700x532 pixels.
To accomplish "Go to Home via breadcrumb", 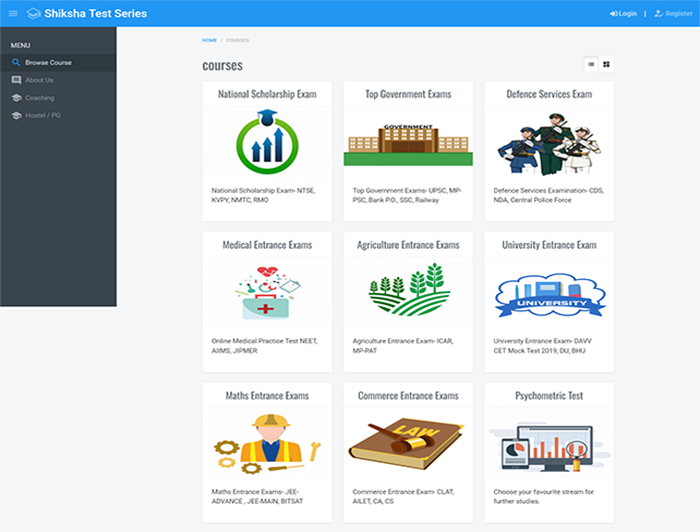I will pyautogui.click(x=209, y=40).
